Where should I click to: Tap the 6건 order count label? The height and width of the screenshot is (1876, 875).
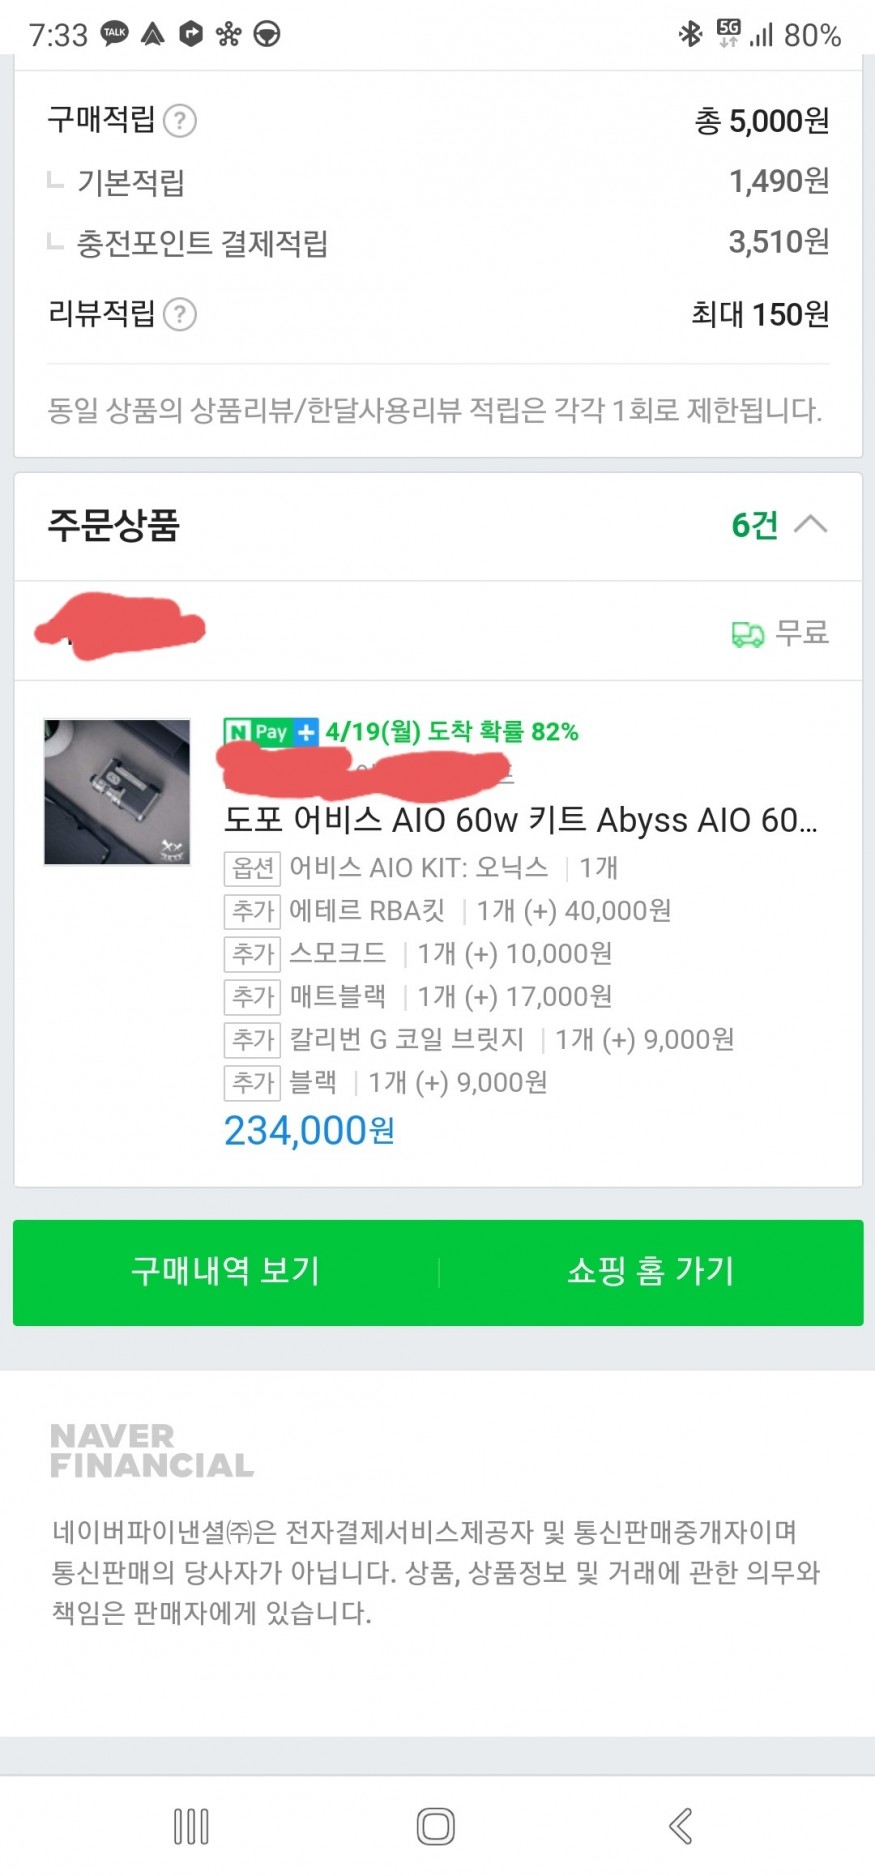point(755,525)
